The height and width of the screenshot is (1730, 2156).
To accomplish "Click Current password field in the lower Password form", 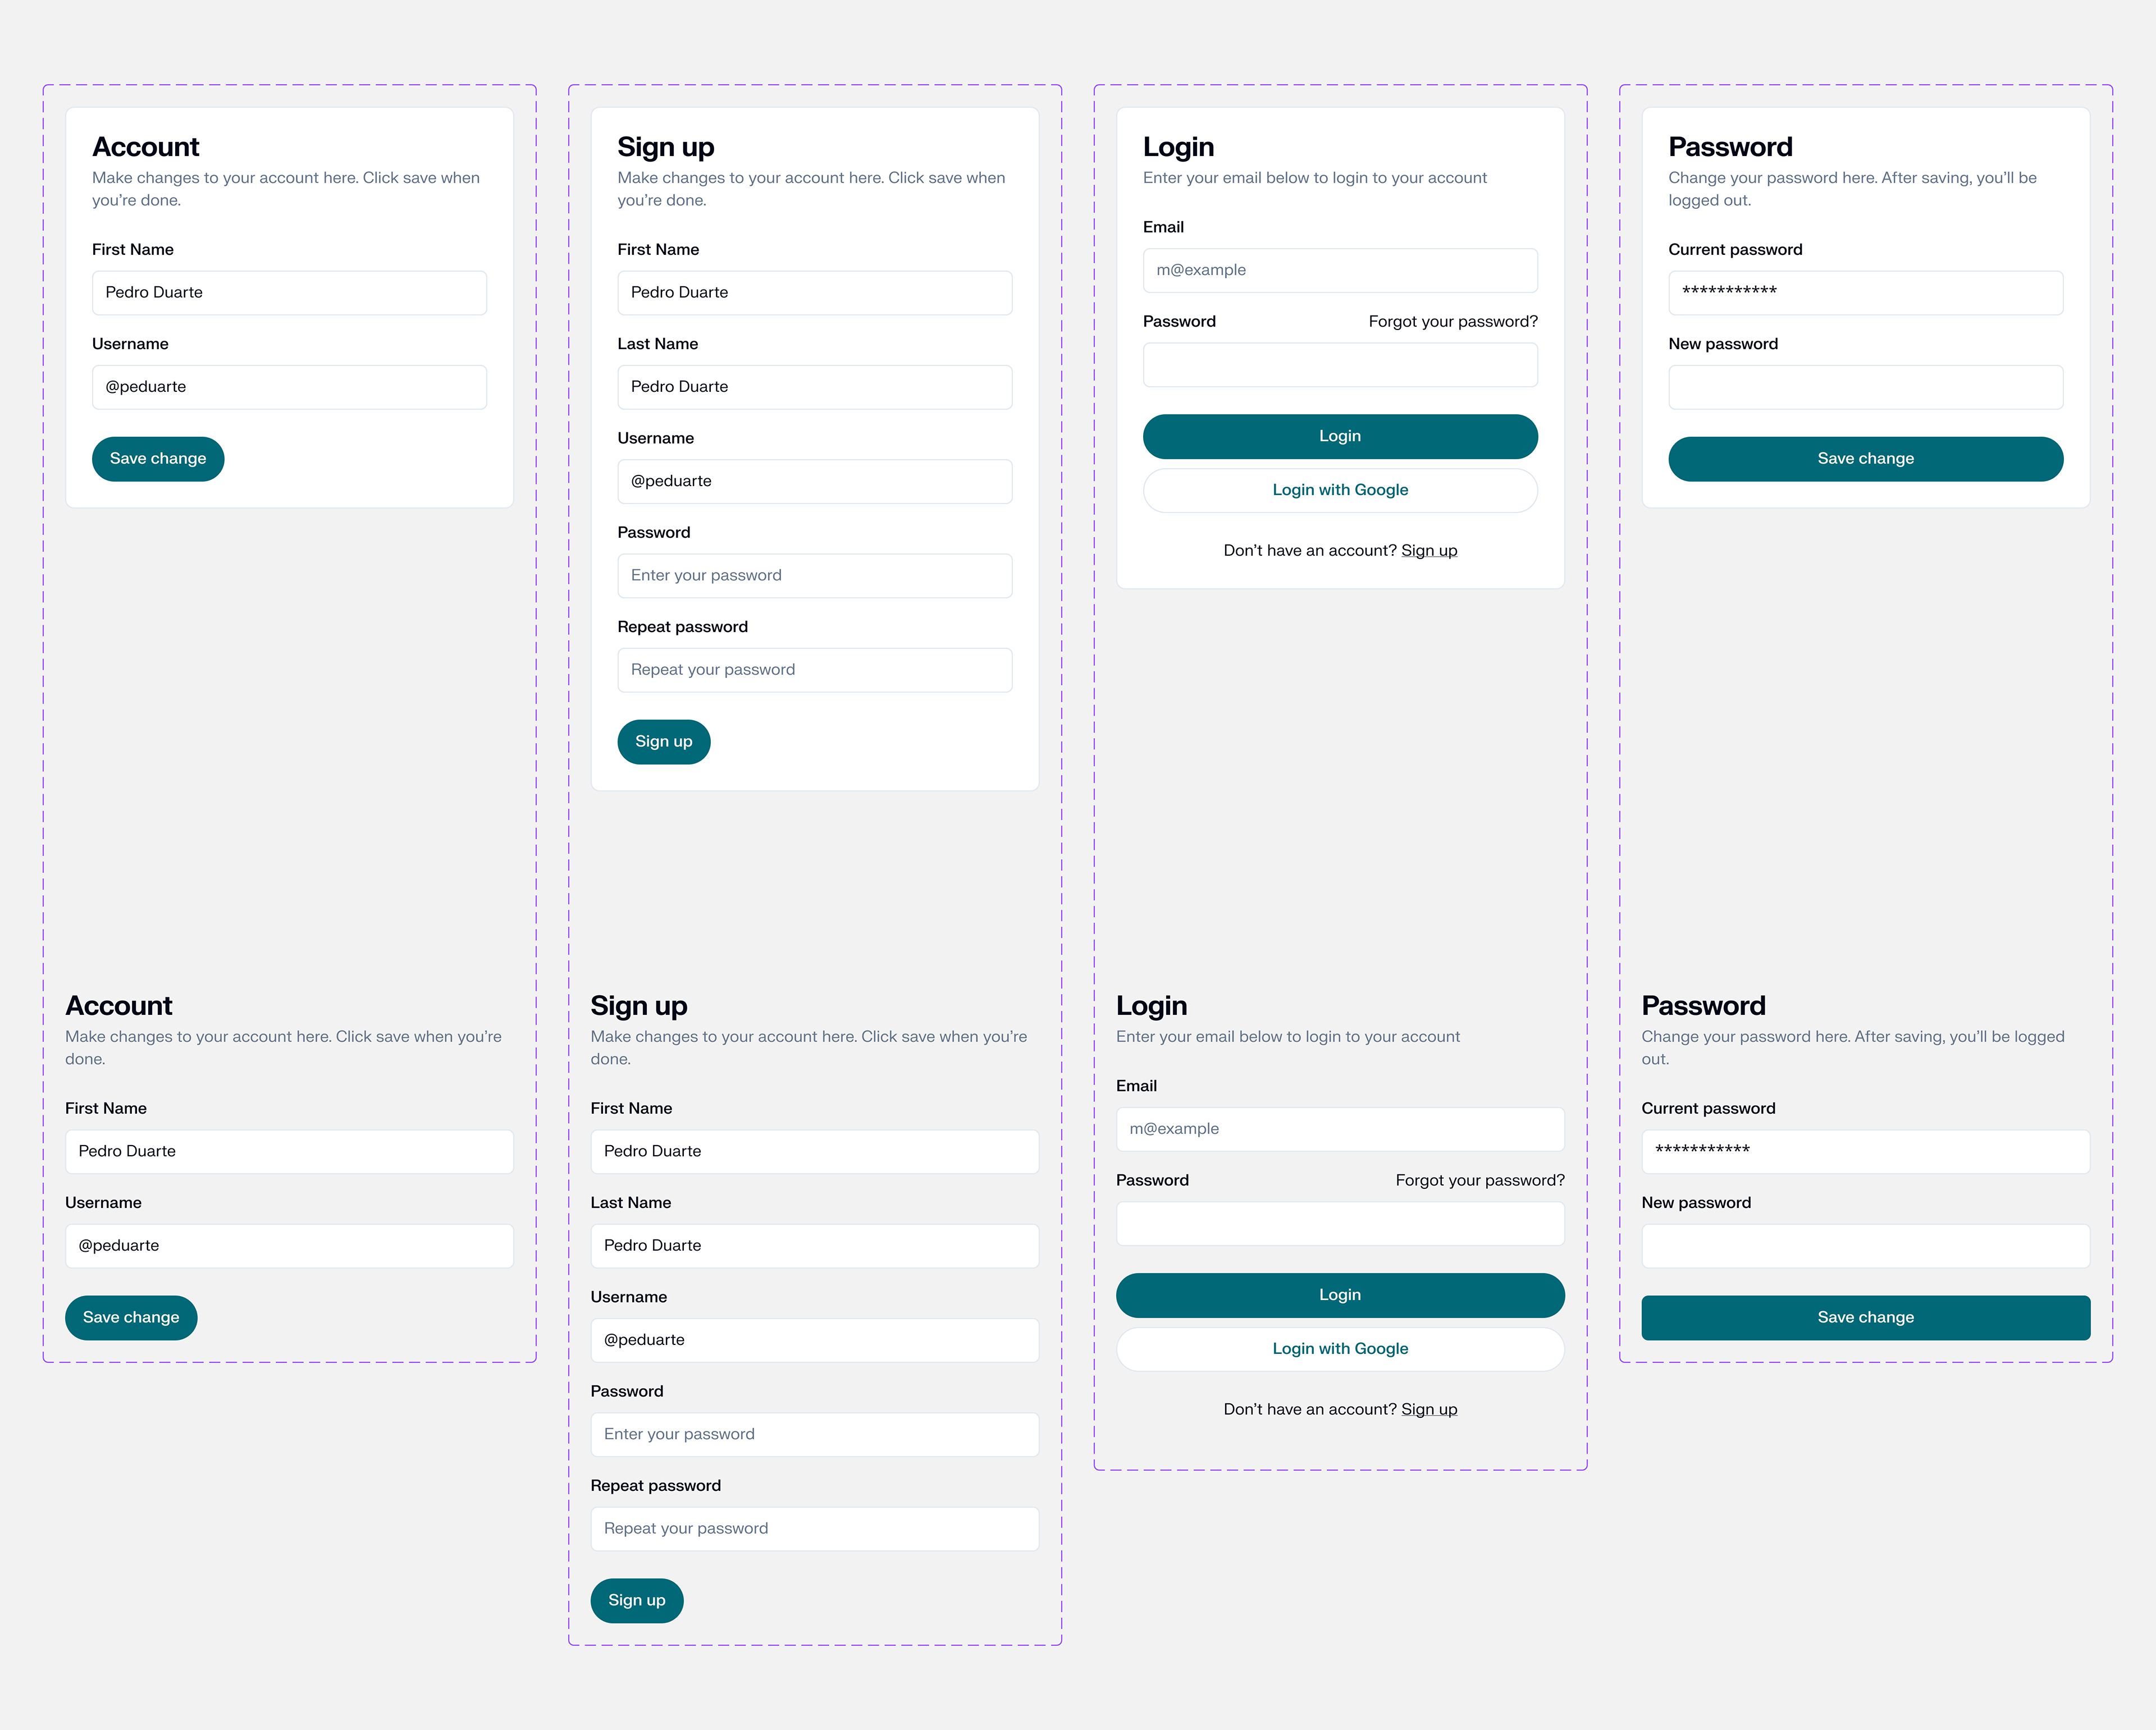I will (1865, 1152).
